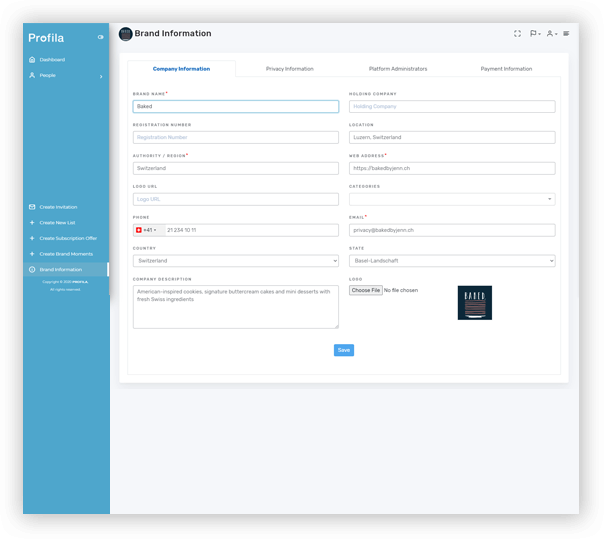Open the Platform Administrators tab
604x539 pixels.
coord(398,69)
